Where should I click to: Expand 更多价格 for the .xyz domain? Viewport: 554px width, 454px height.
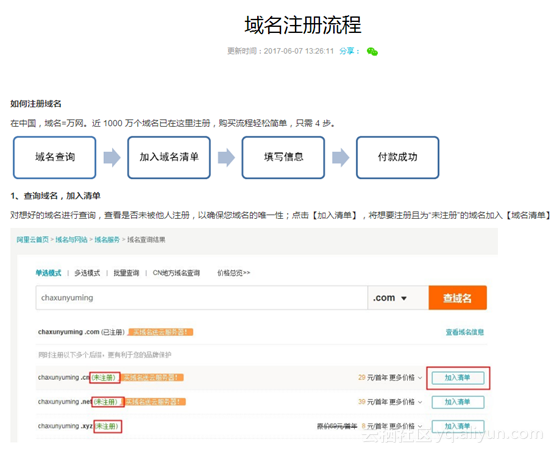coord(406,426)
